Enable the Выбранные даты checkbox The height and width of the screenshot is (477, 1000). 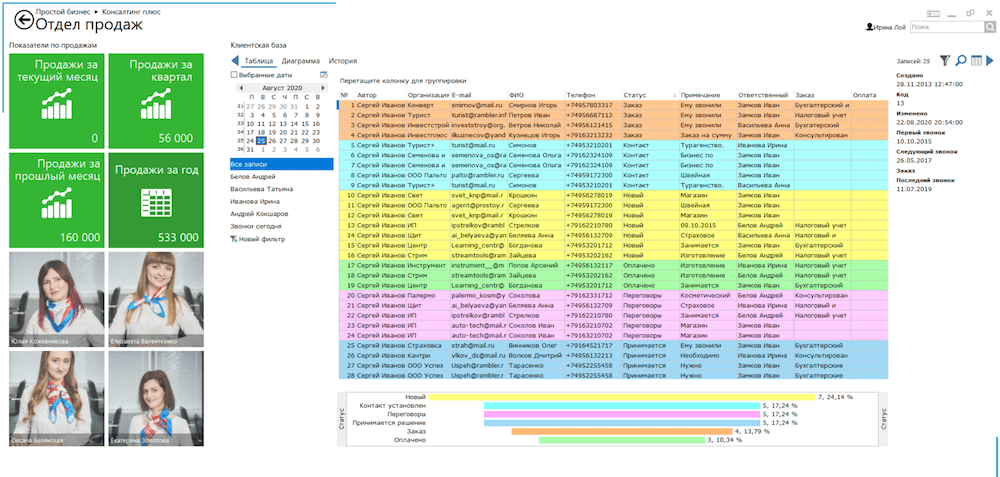coord(235,75)
